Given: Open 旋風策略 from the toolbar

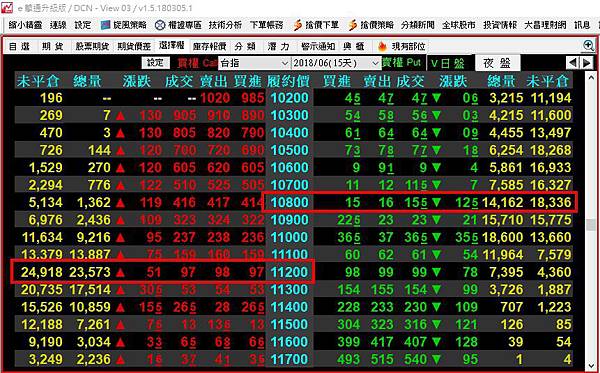Looking at the screenshot, I should point(124,26).
